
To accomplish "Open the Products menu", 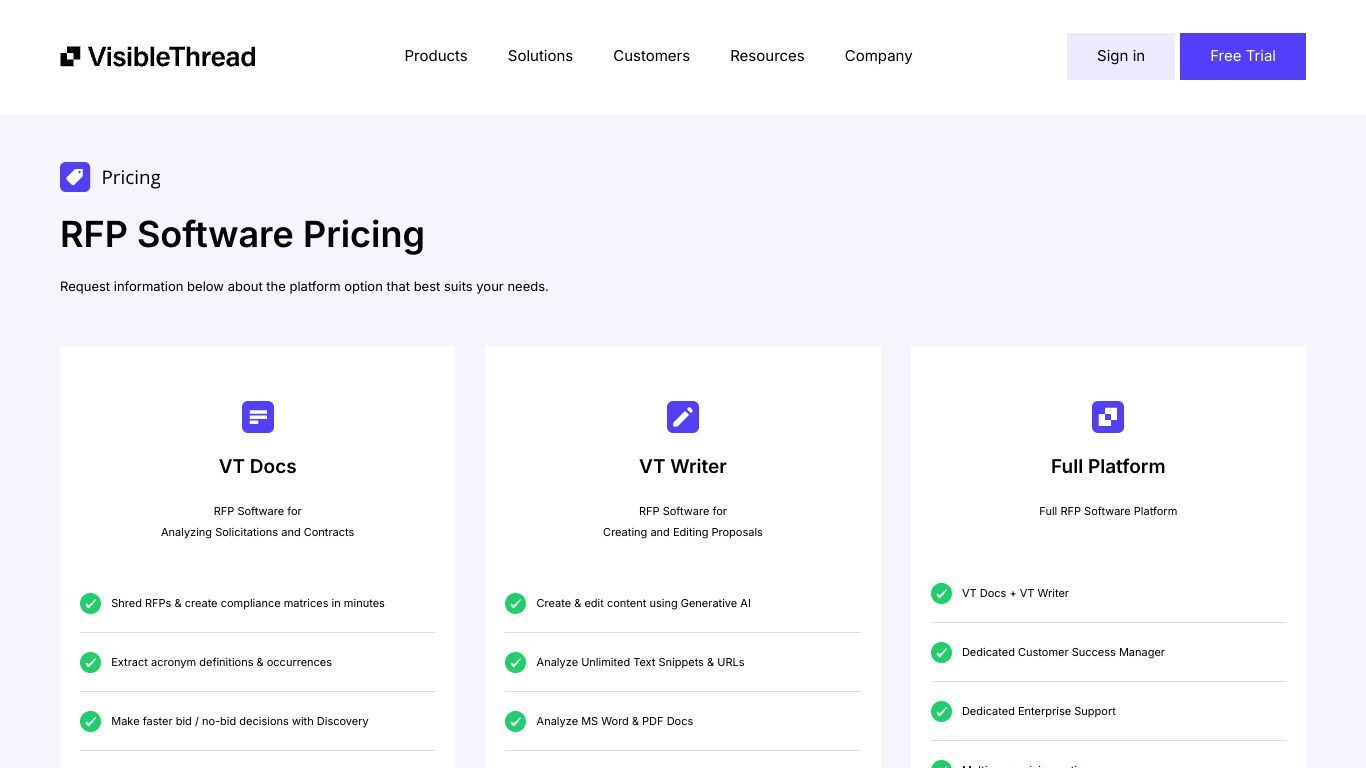I will pos(436,56).
